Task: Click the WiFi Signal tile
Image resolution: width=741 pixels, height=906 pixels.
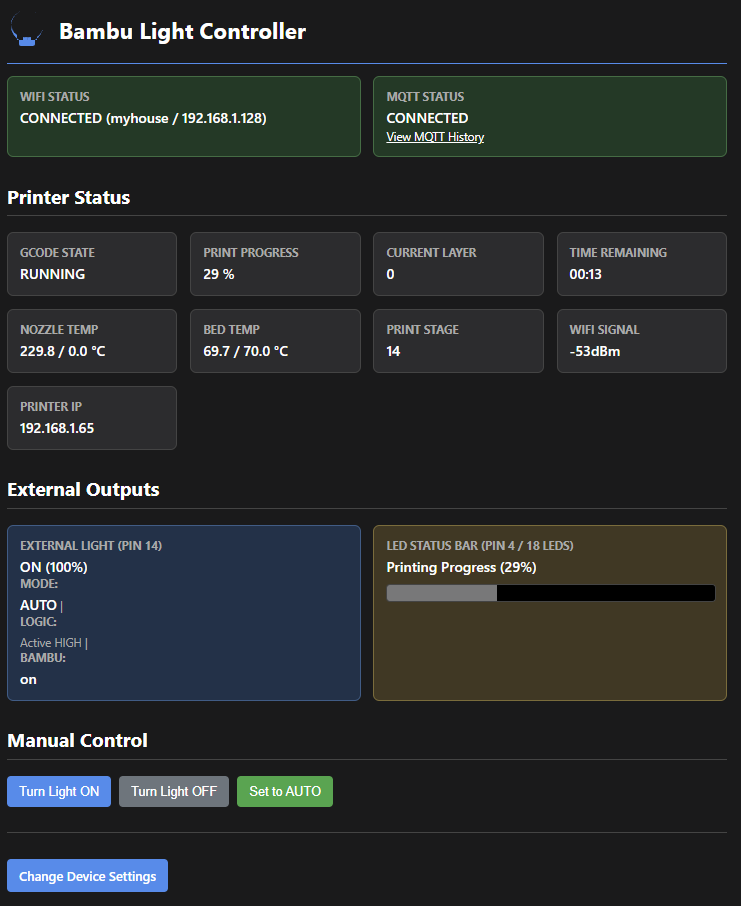Action: (641, 341)
